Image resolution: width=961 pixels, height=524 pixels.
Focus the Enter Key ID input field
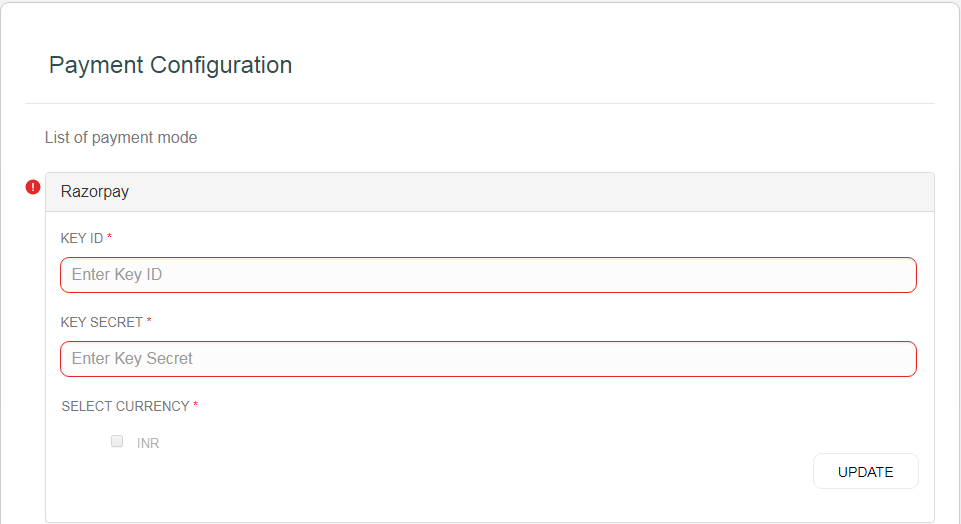[488, 275]
